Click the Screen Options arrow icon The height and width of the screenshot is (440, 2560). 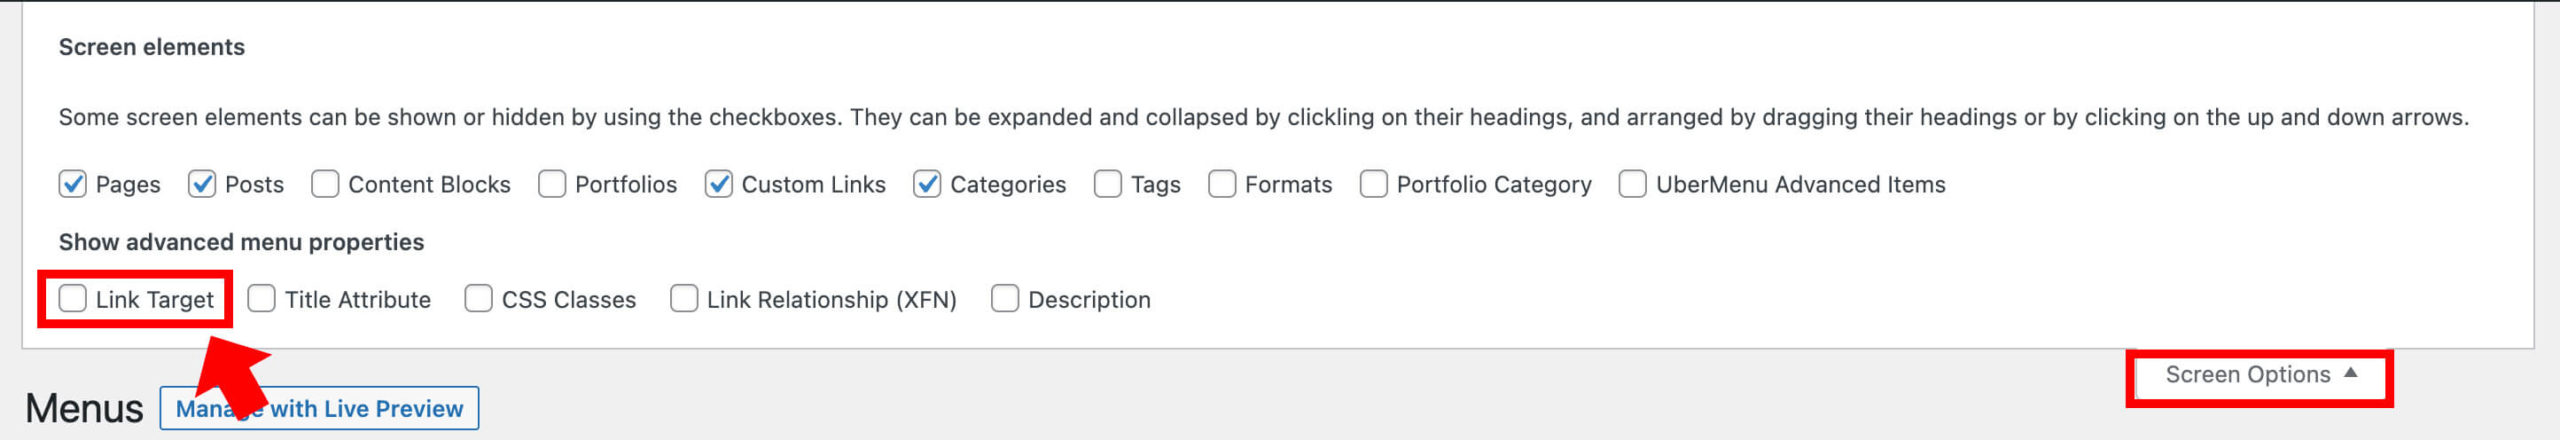coord(2351,373)
